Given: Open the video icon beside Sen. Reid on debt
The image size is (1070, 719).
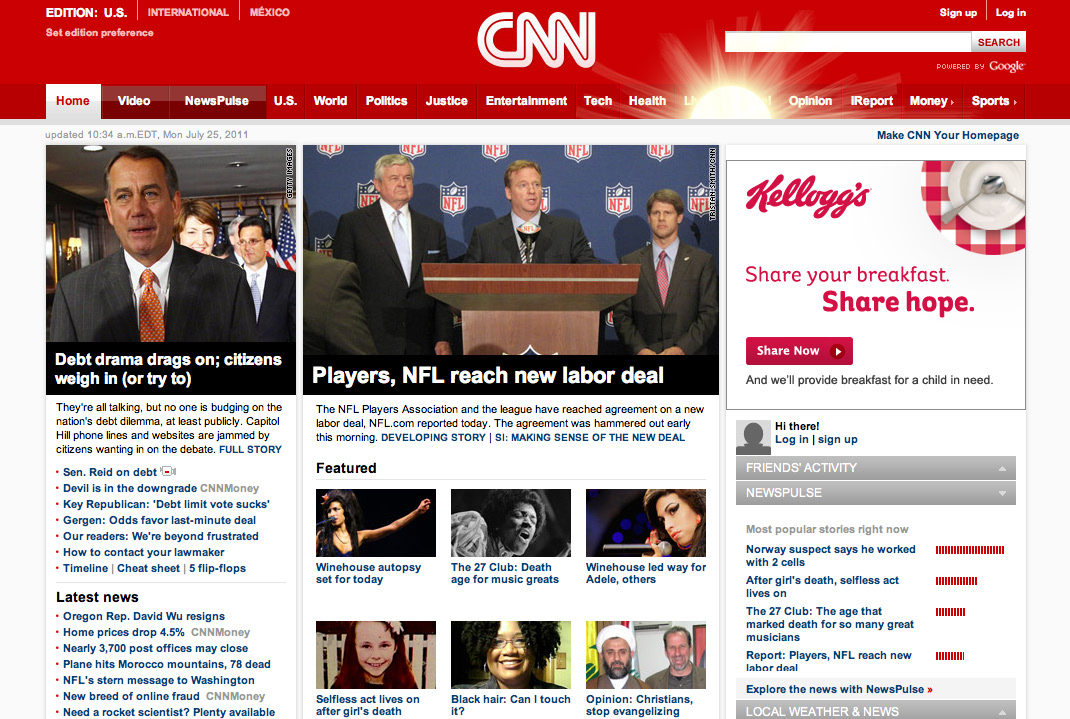Looking at the screenshot, I should pos(169,471).
